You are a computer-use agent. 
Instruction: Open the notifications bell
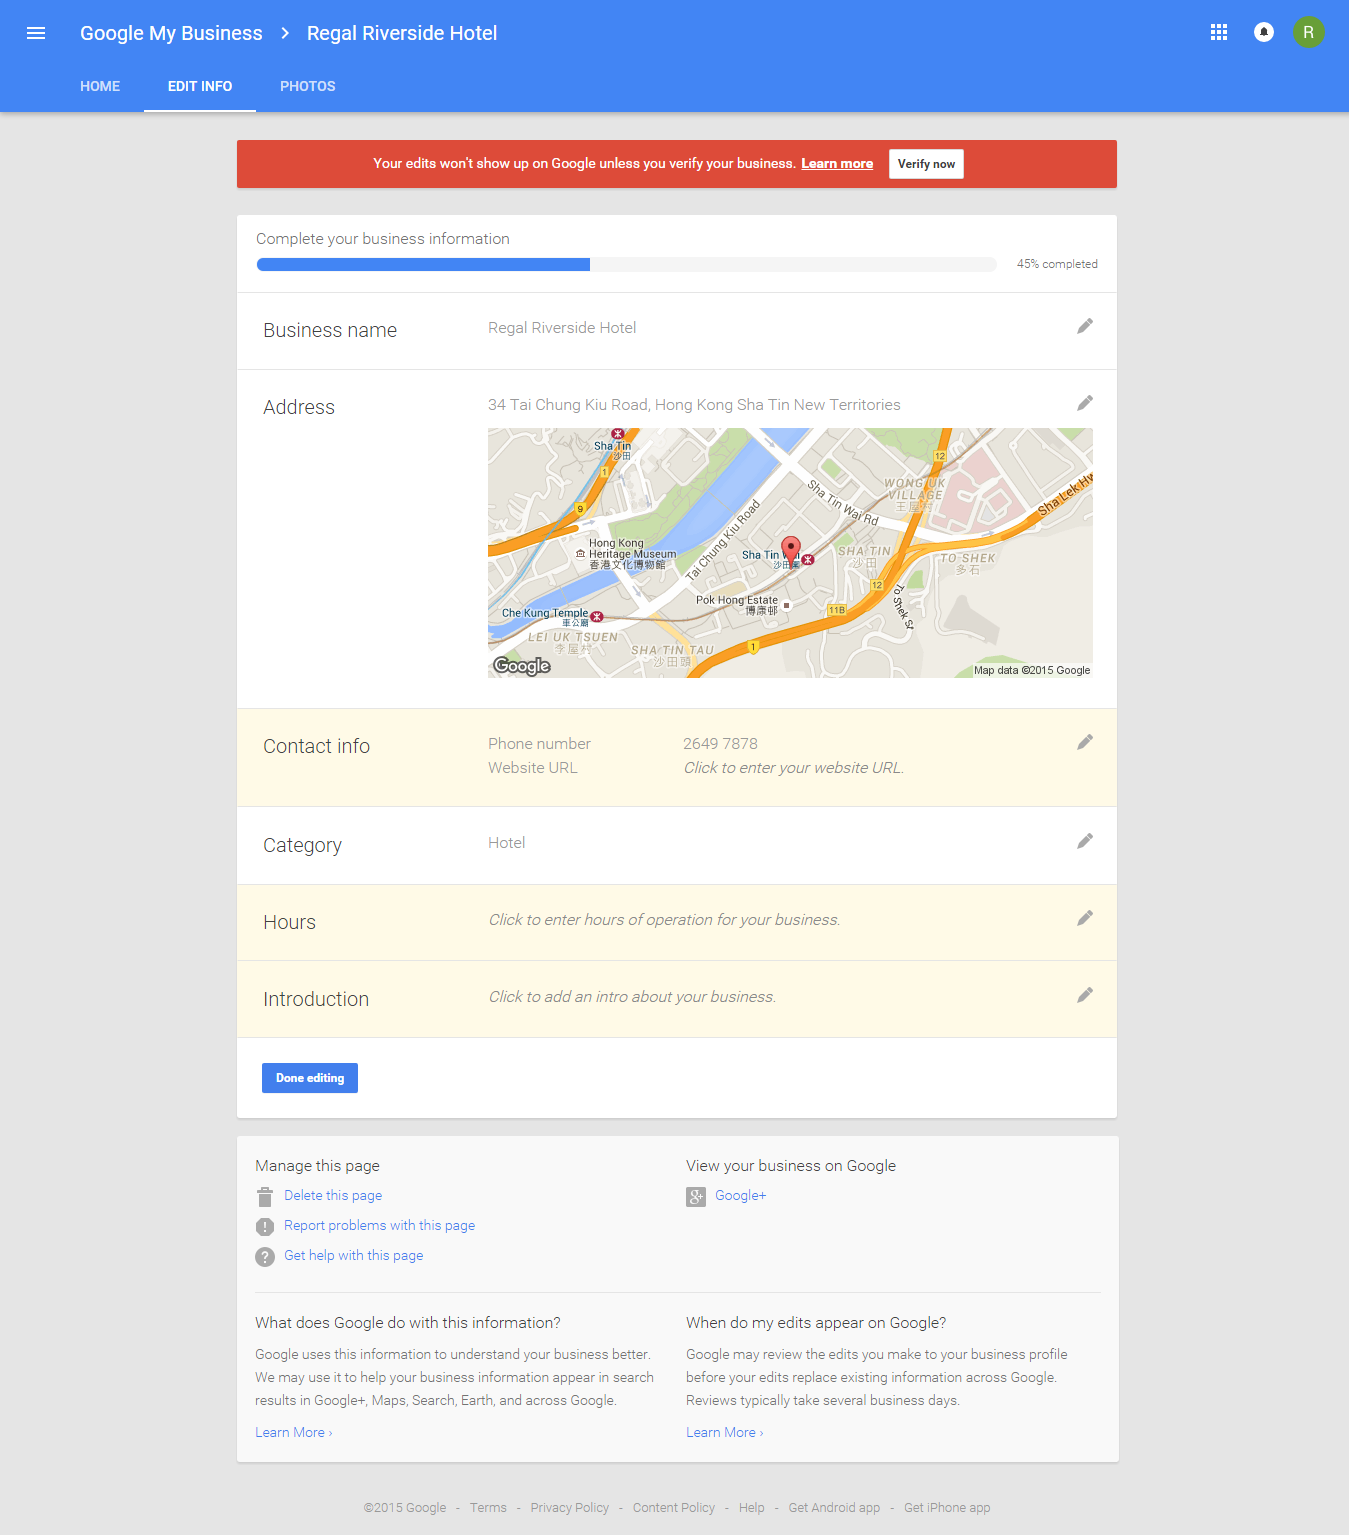click(1264, 32)
